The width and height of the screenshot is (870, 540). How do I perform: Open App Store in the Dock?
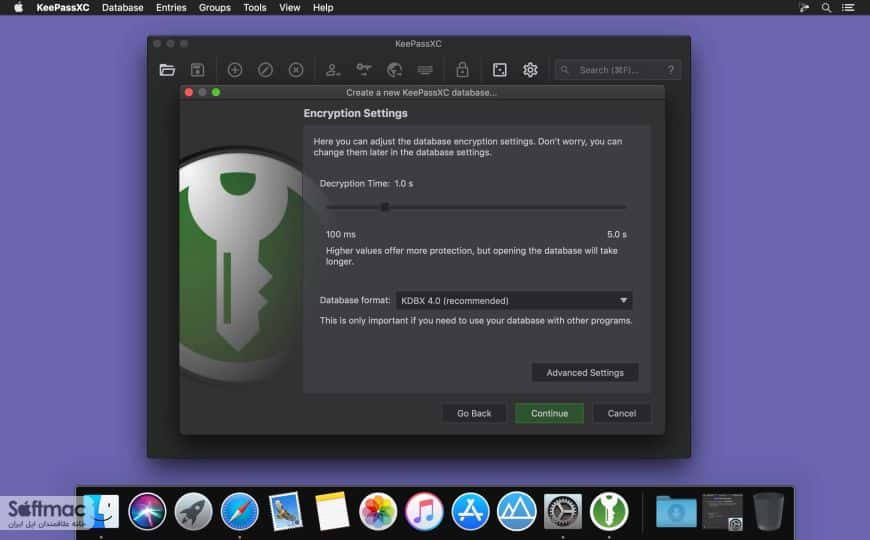point(470,511)
